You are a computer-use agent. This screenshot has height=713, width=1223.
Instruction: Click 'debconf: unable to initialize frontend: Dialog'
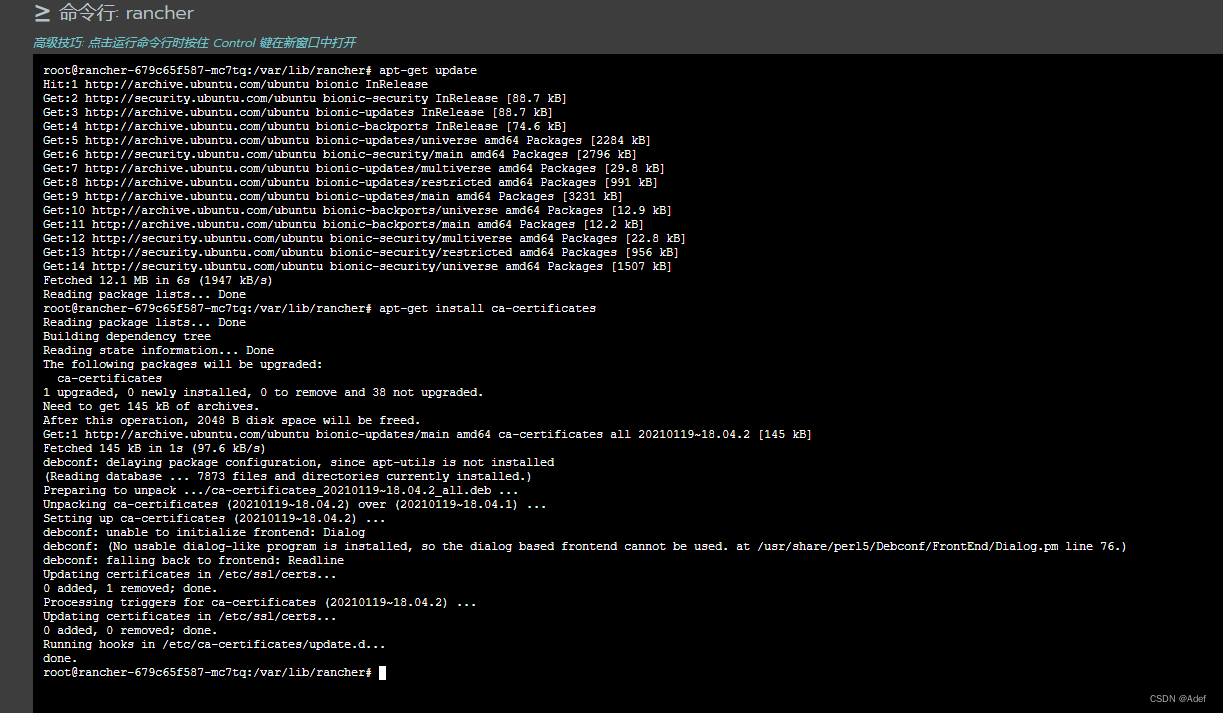click(204, 532)
